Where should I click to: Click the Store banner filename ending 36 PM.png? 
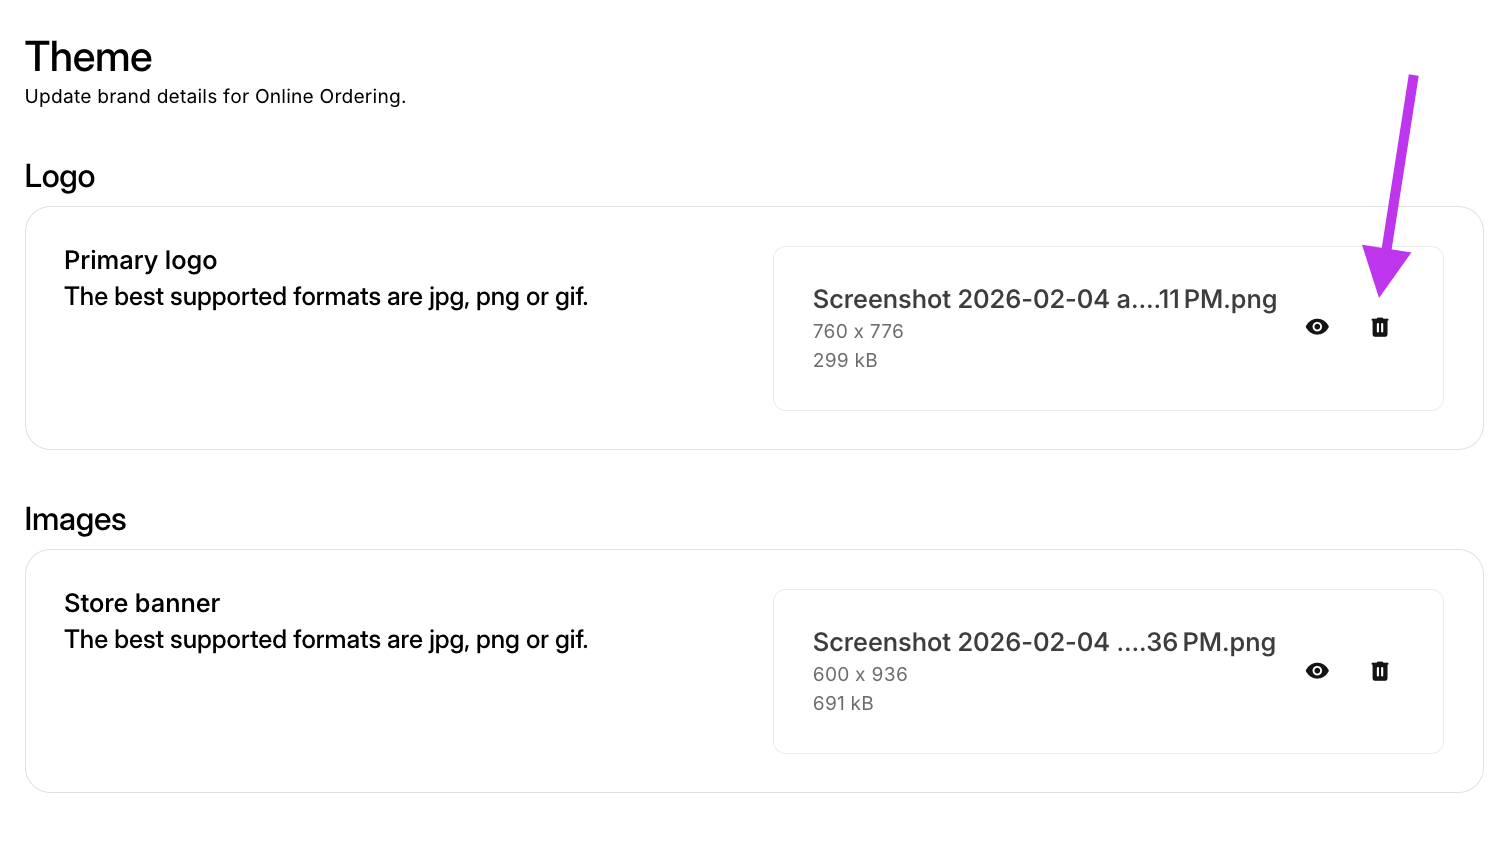1044,642
